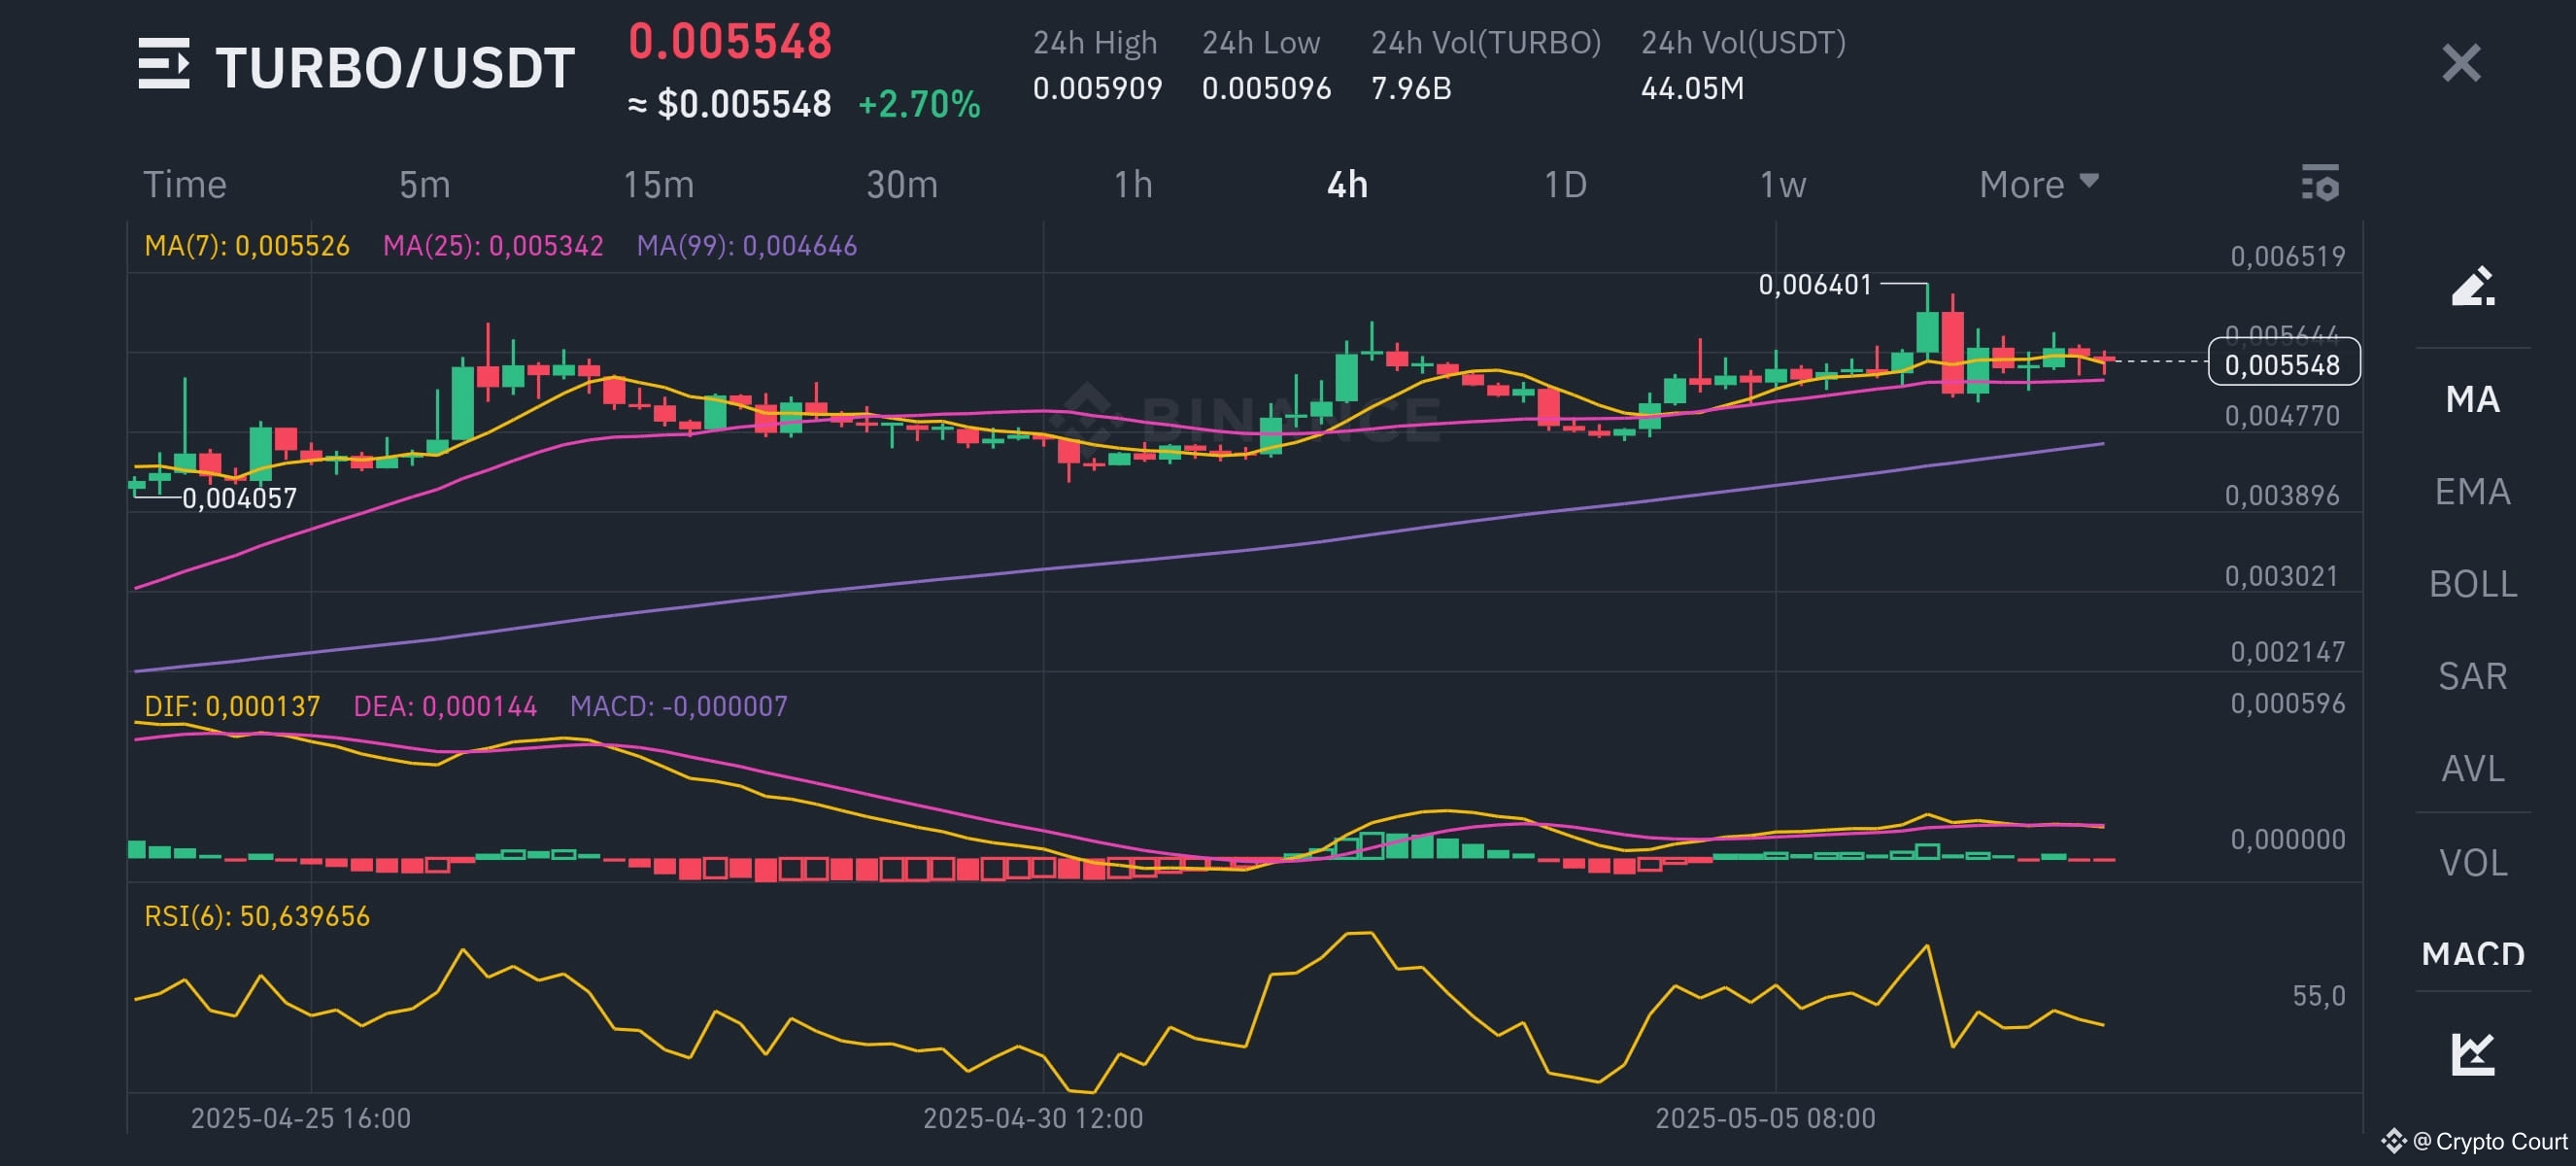Close the full-screen chart view
2576x1166 pixels.
(x=2461, y=63)
